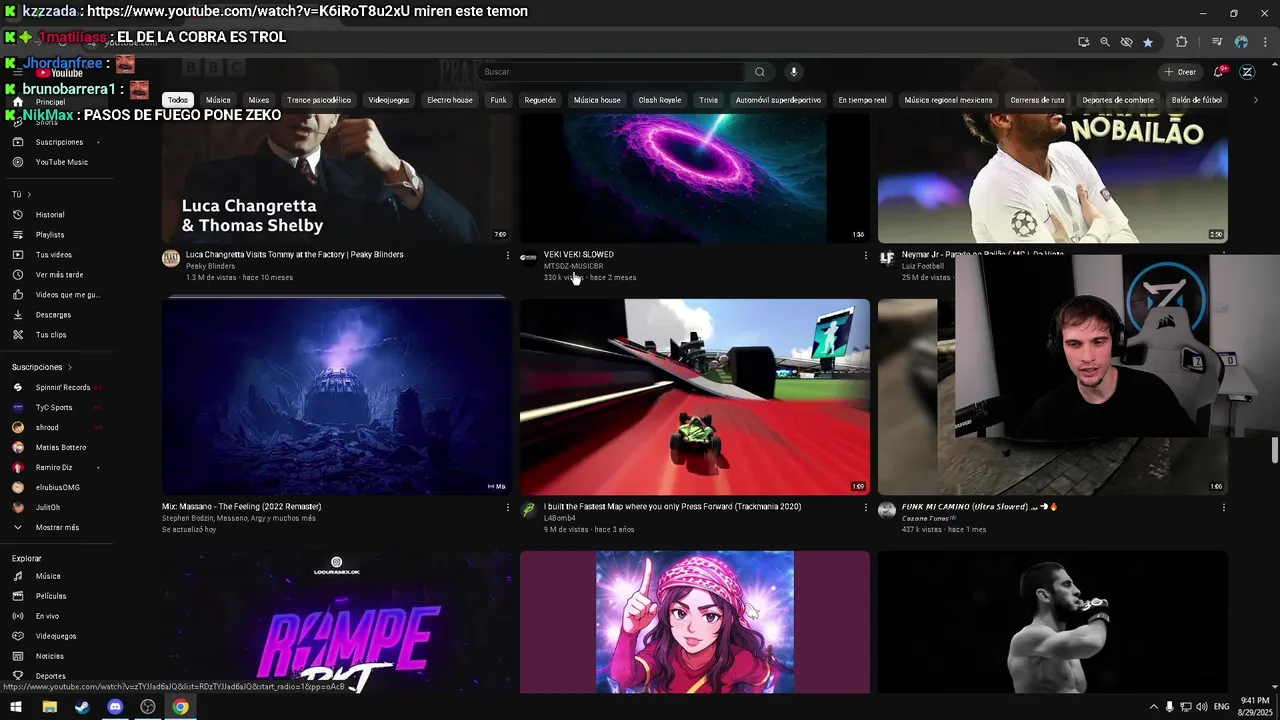Click the Chrome zoom magnifier icon

1105,42
